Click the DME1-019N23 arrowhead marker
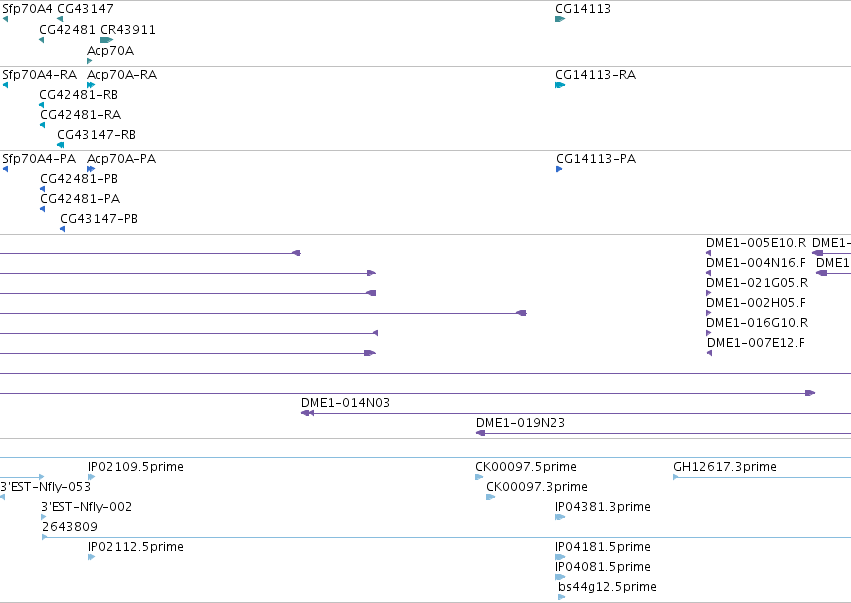The height and width of the screenshot is (603, 851). point(480,433)
